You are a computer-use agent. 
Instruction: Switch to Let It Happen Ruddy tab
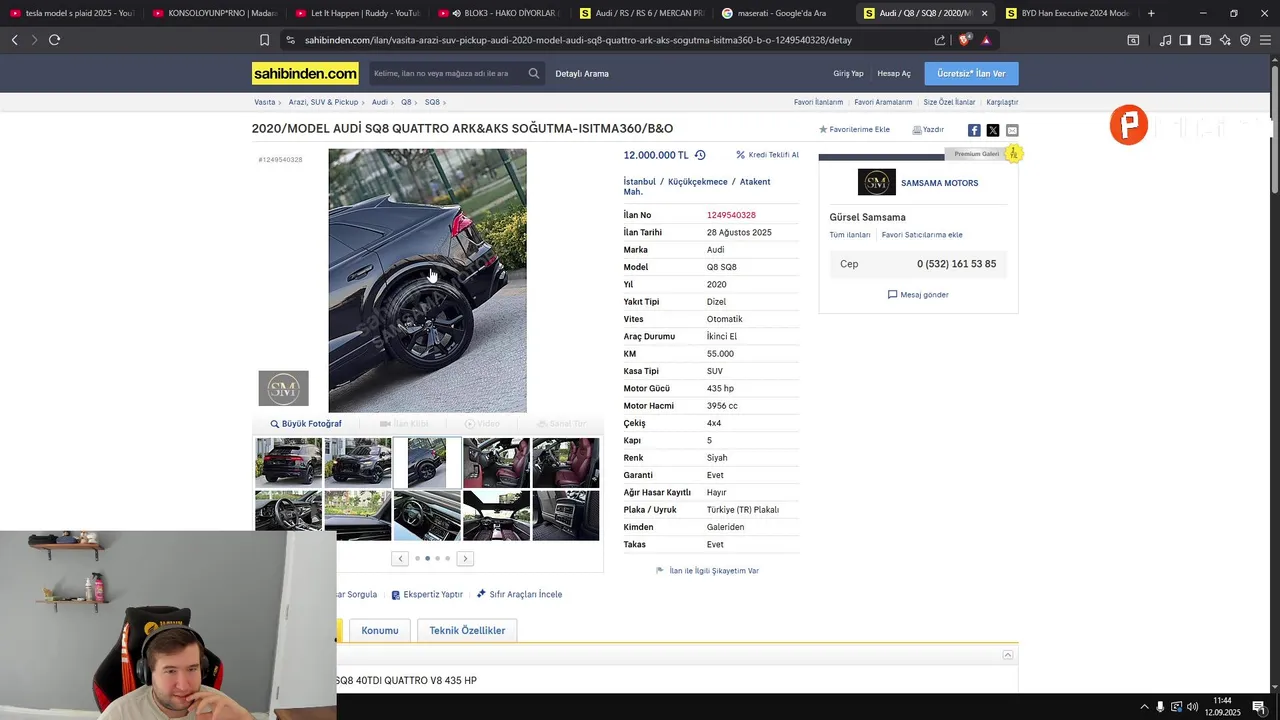(357, 13)
